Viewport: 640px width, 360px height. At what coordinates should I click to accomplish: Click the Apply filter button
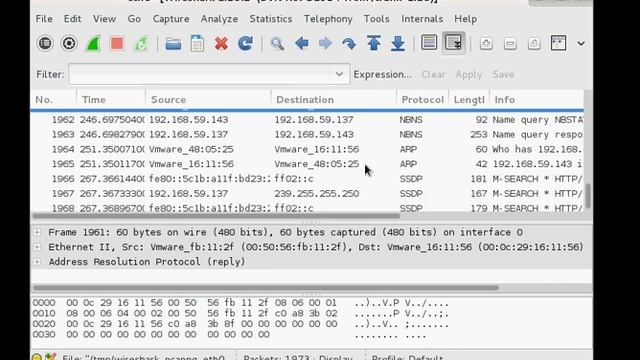pos(469,74)
